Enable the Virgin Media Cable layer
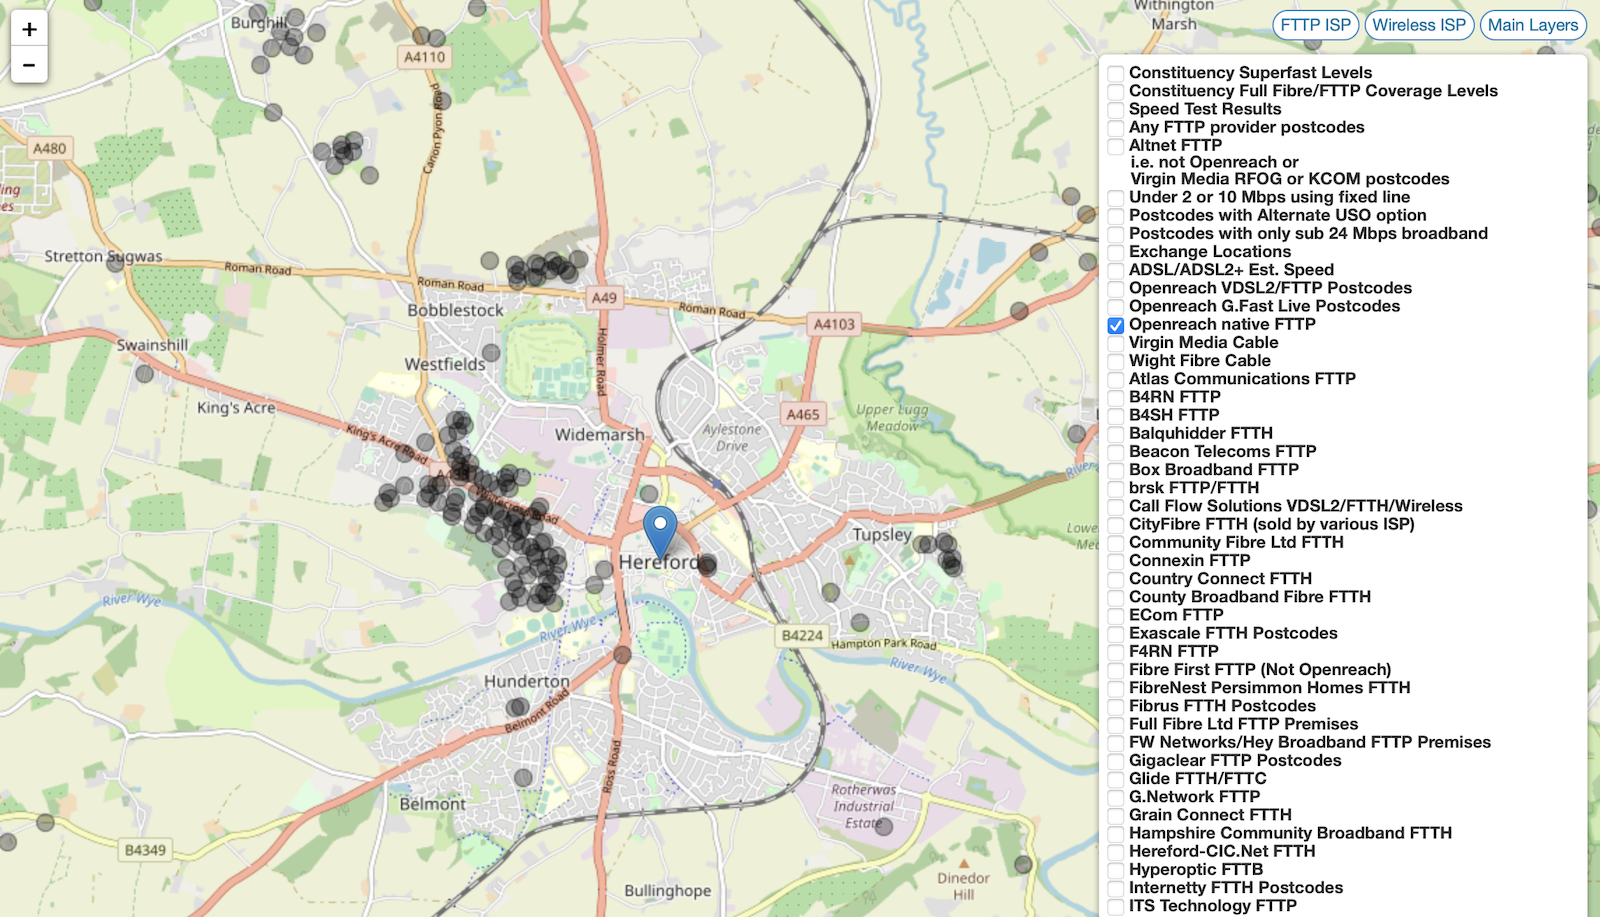 1117,342
